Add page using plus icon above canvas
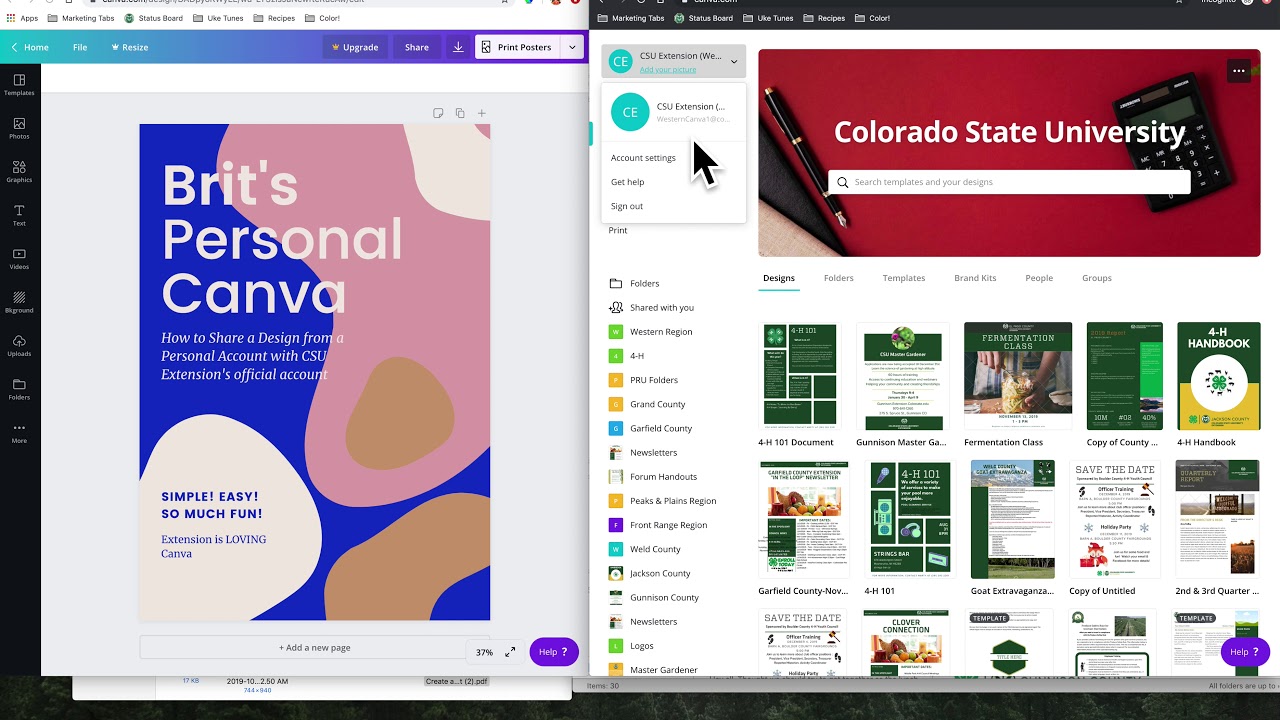The width and height of the screenshot is (1280, 720). (x=481, y=113)
